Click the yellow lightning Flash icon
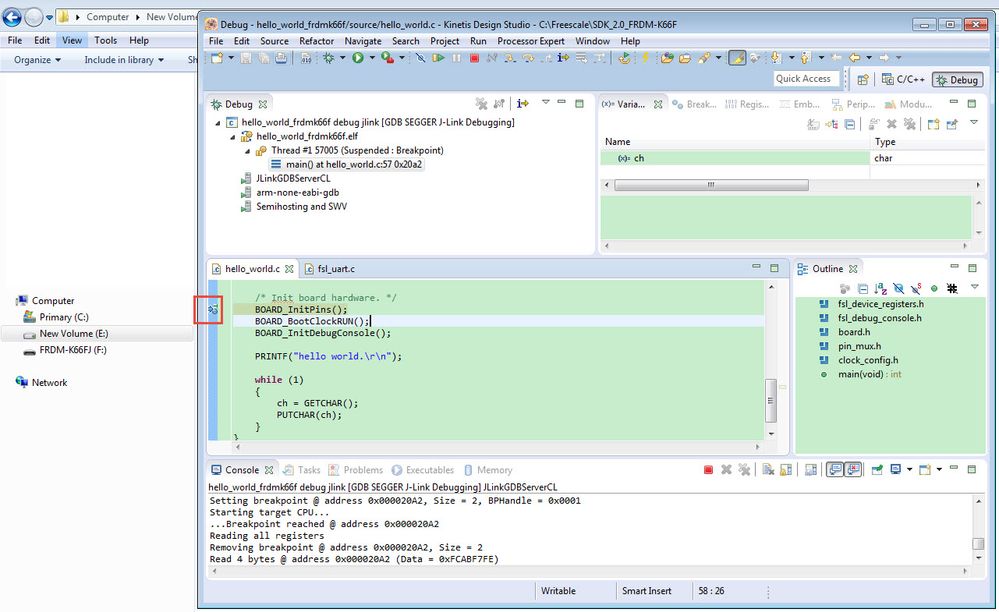 click(645, 58)
